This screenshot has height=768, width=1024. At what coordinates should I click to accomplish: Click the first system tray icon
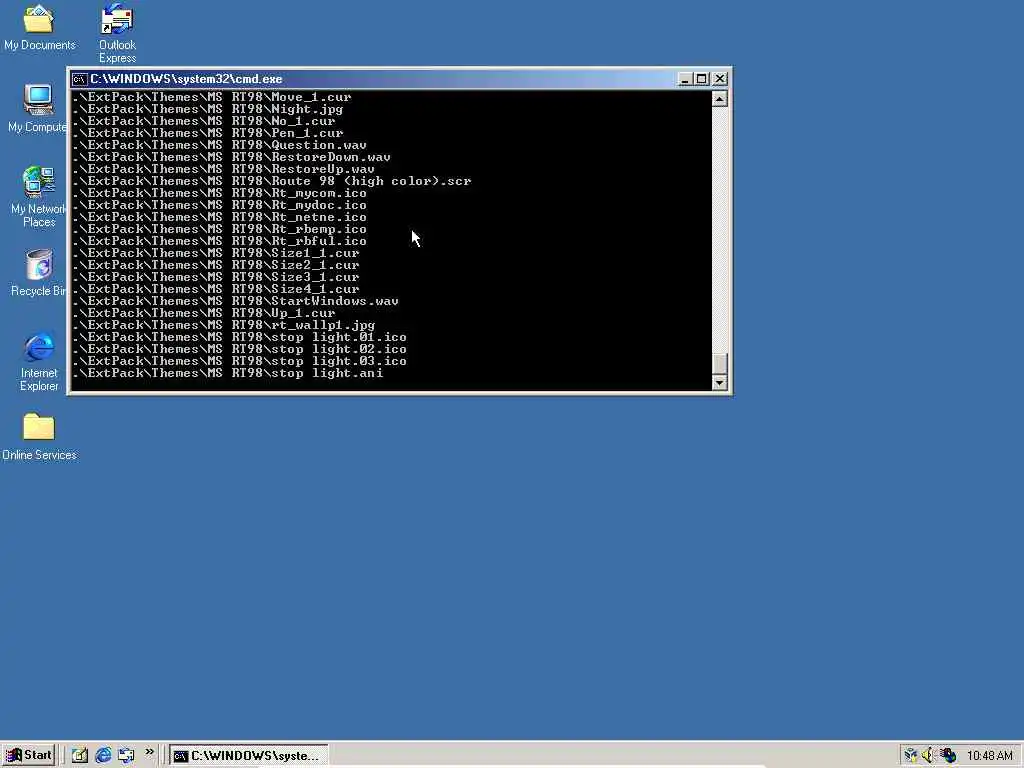click(910, 756)
